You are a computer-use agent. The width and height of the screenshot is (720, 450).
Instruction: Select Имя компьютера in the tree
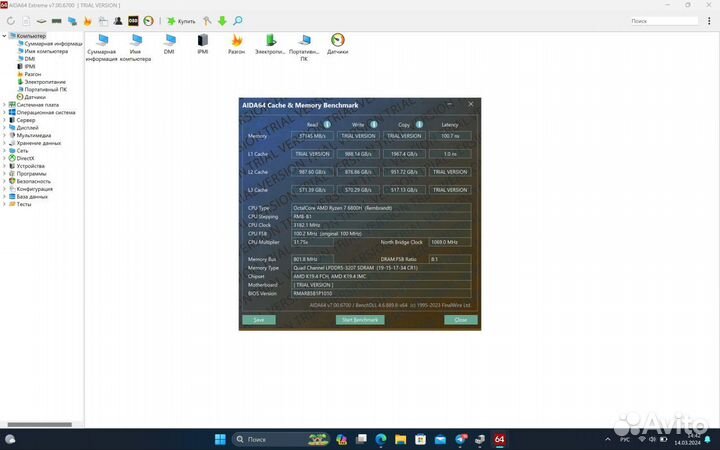tap(43, 51)
